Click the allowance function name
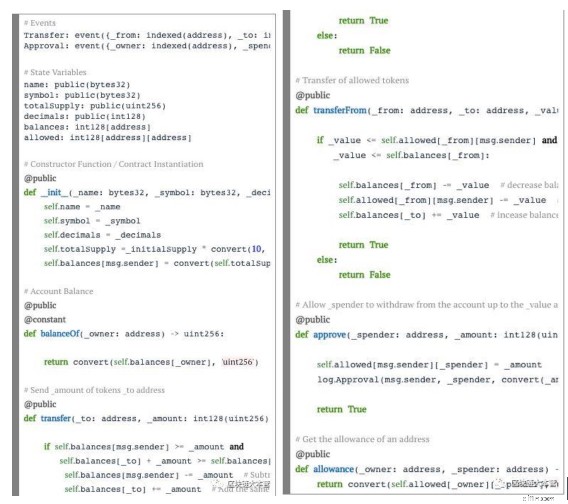 [x=333, y=469]
